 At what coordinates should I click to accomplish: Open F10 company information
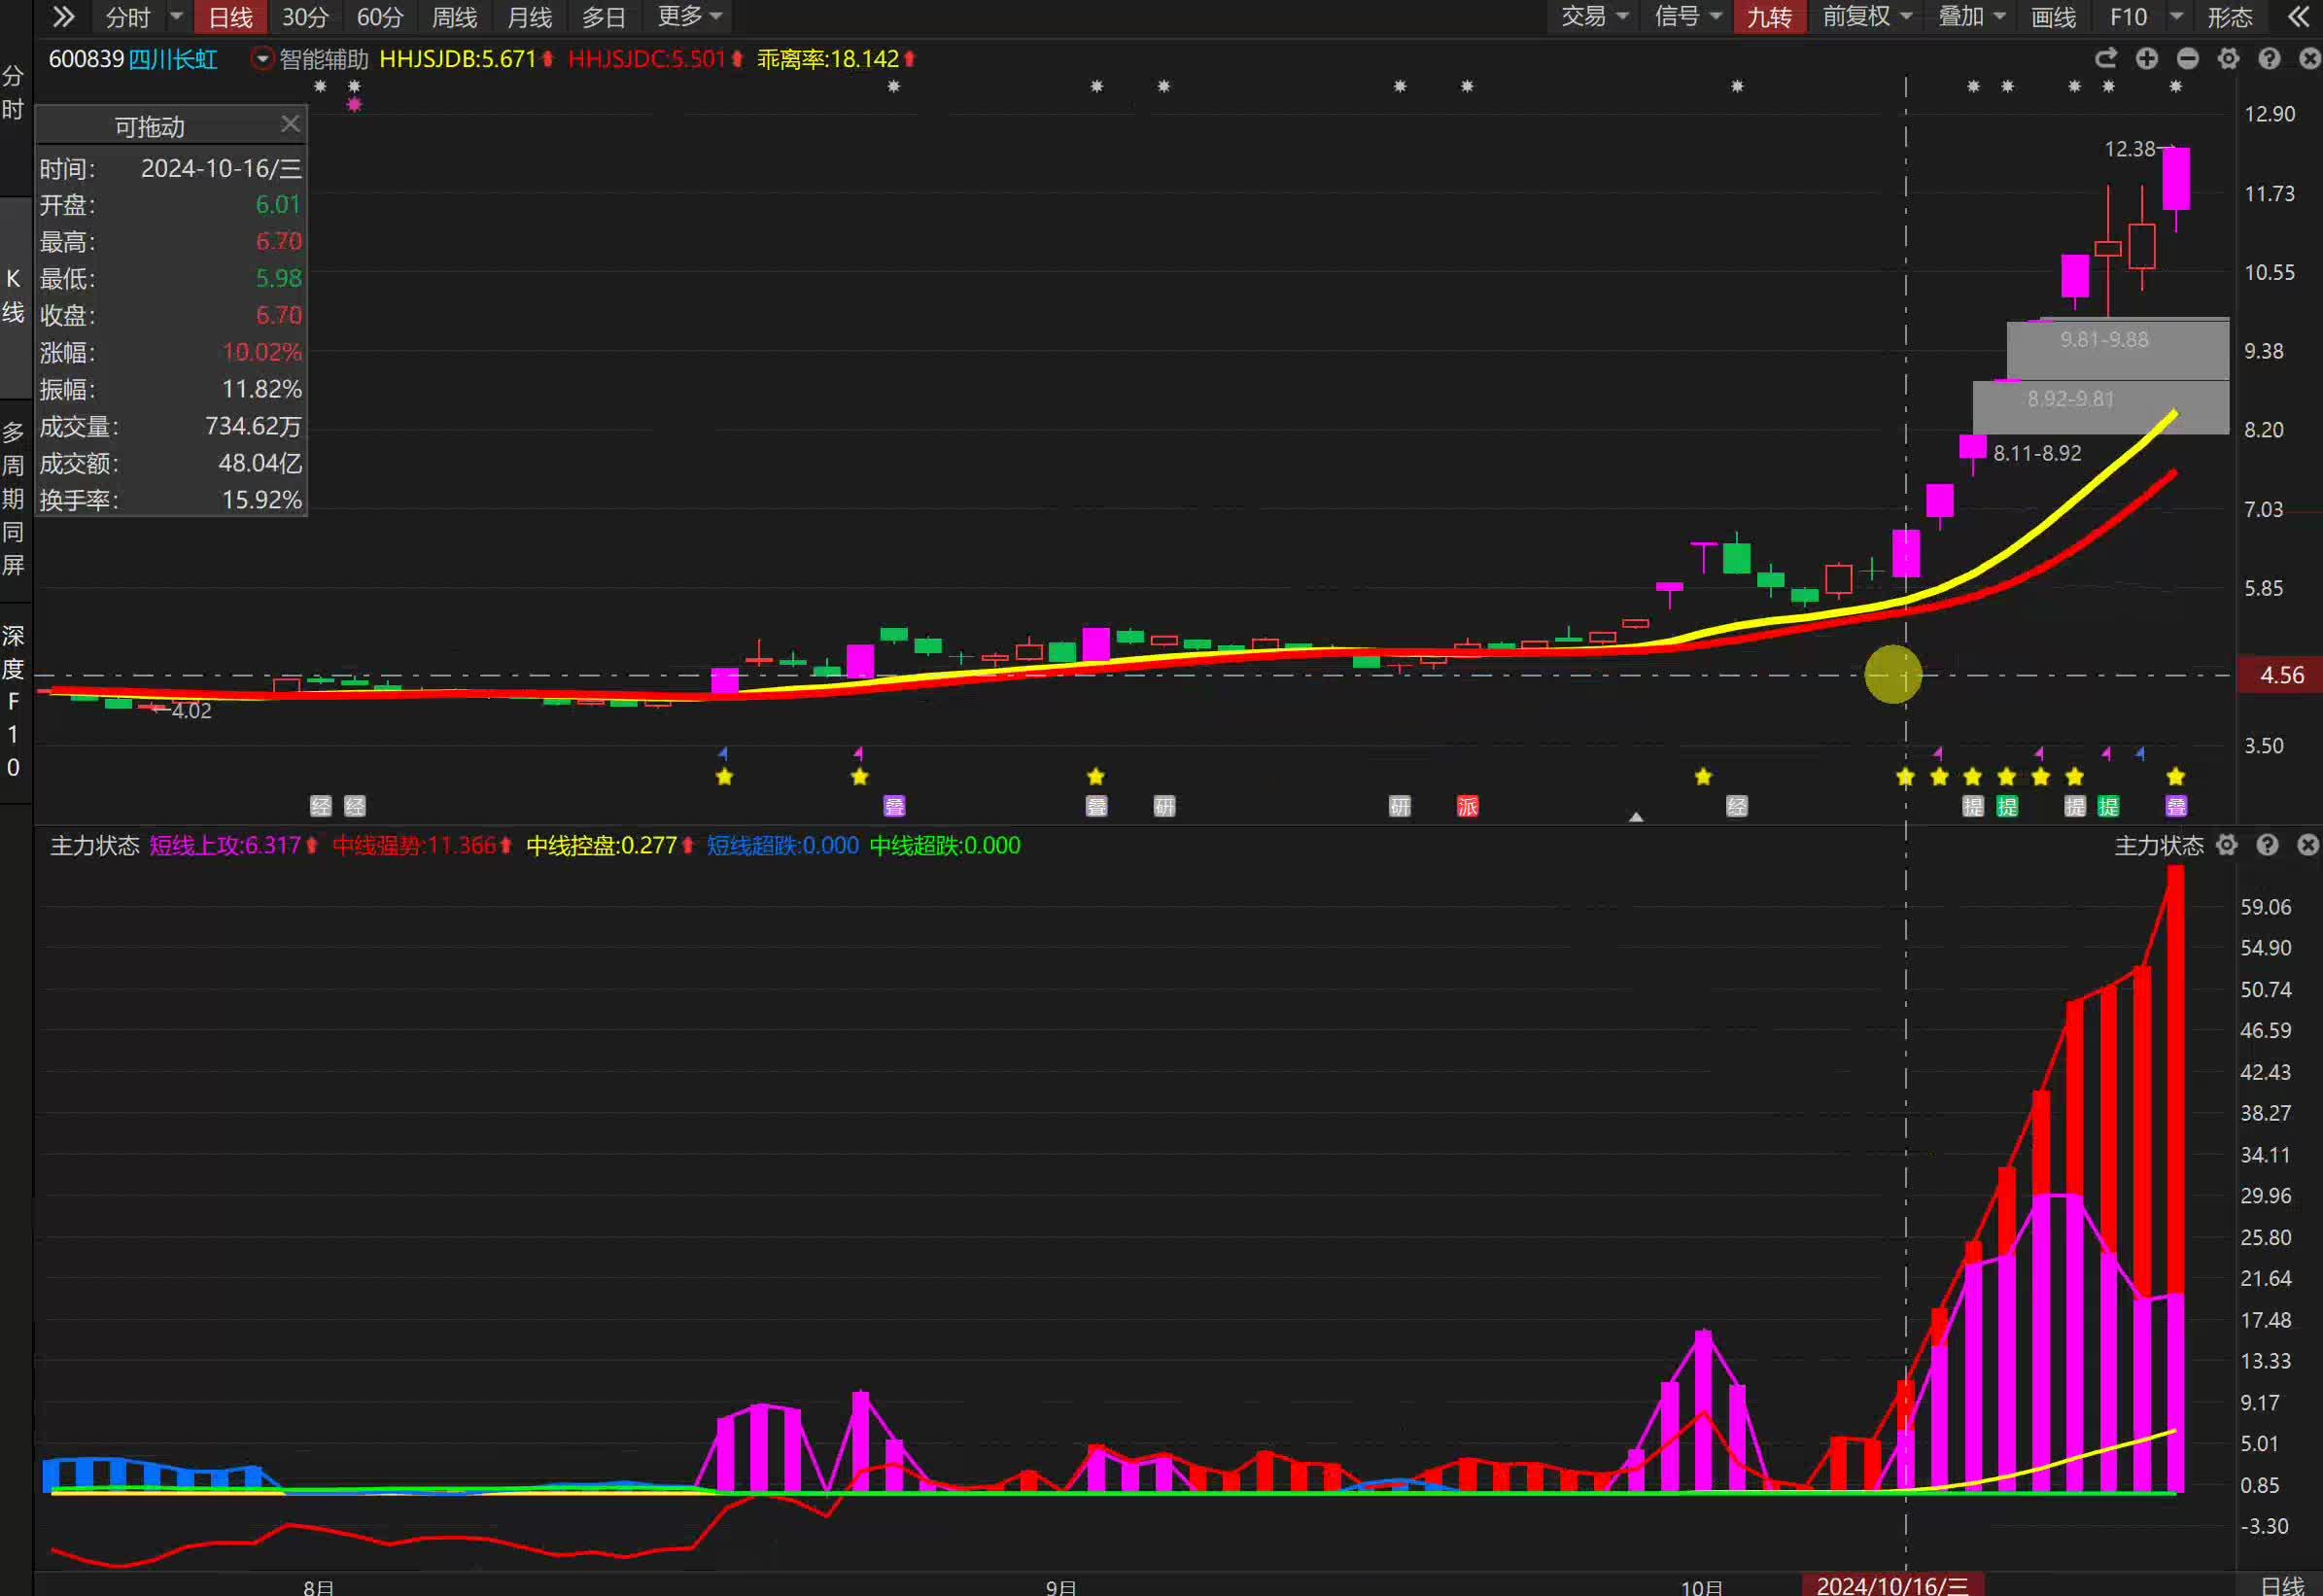(x=2129, y=17)
